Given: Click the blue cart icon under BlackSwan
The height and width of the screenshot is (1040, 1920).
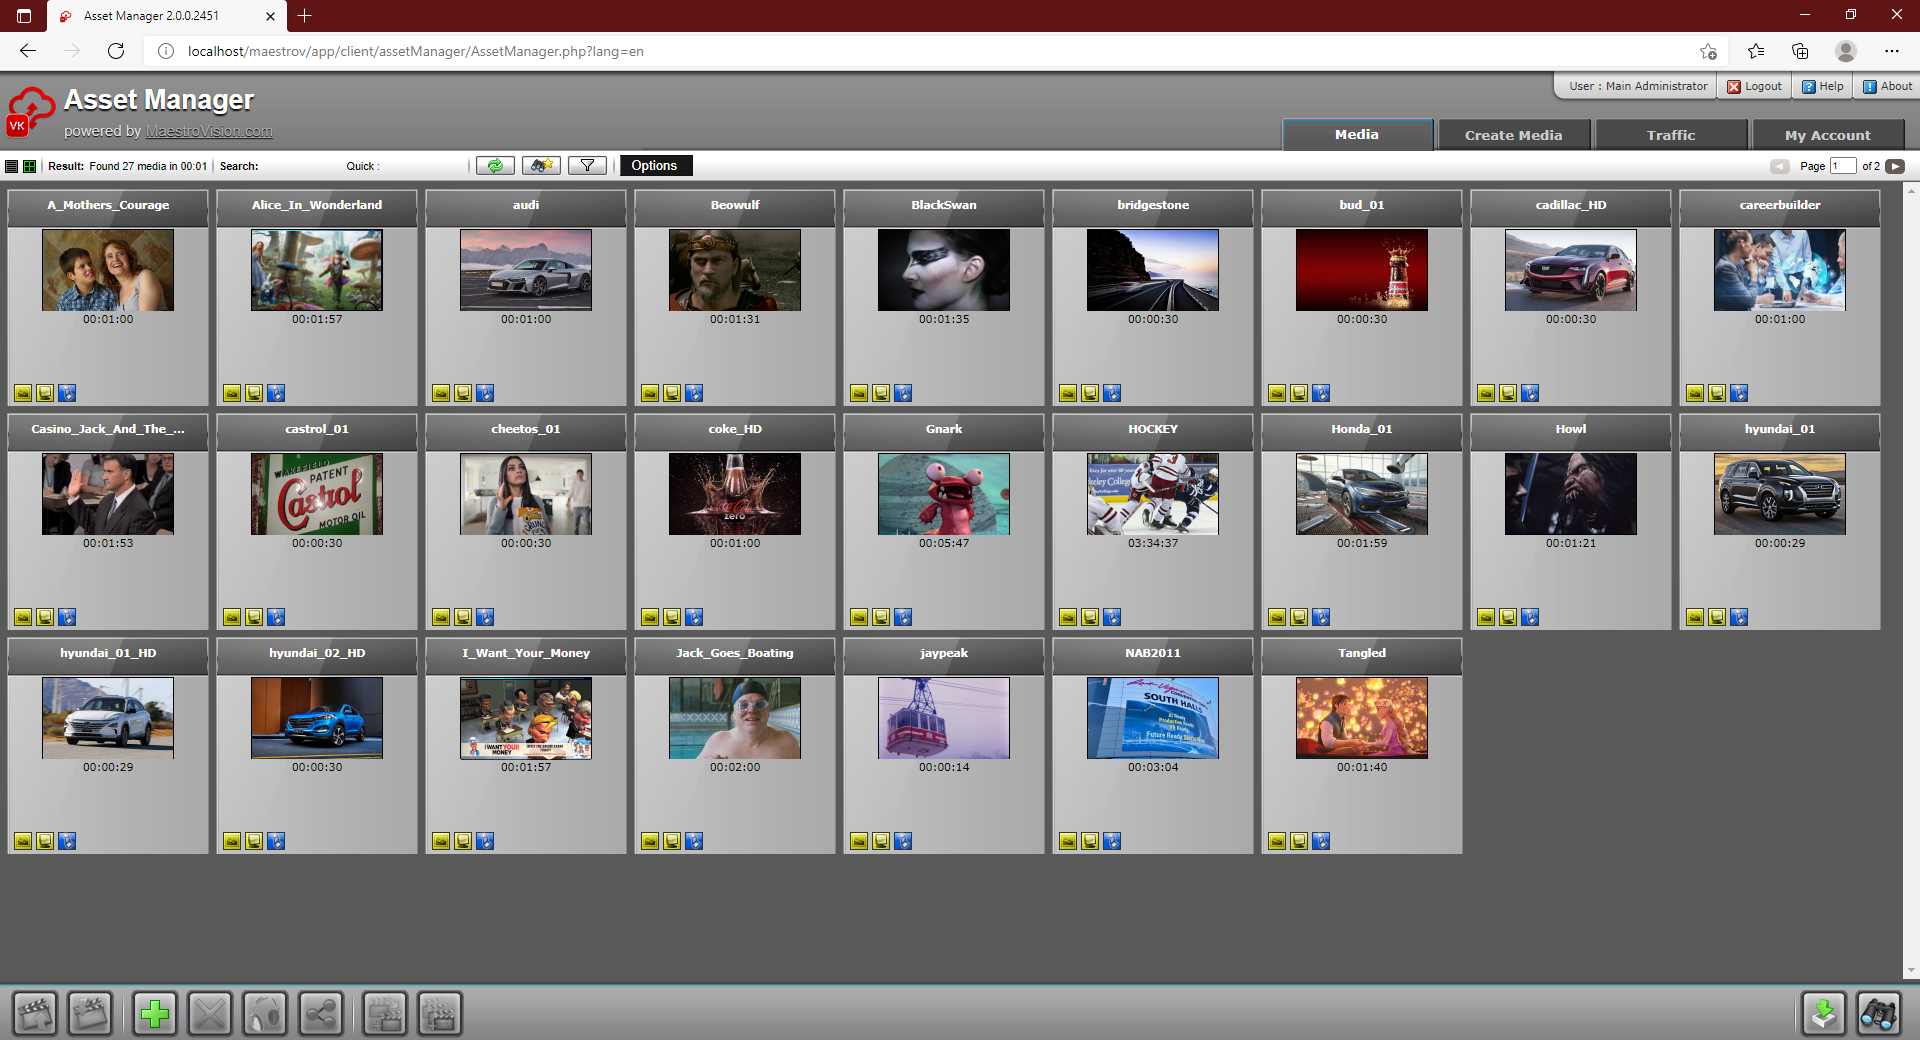Looking at the screenshot, I should click(x=903, y=393).
